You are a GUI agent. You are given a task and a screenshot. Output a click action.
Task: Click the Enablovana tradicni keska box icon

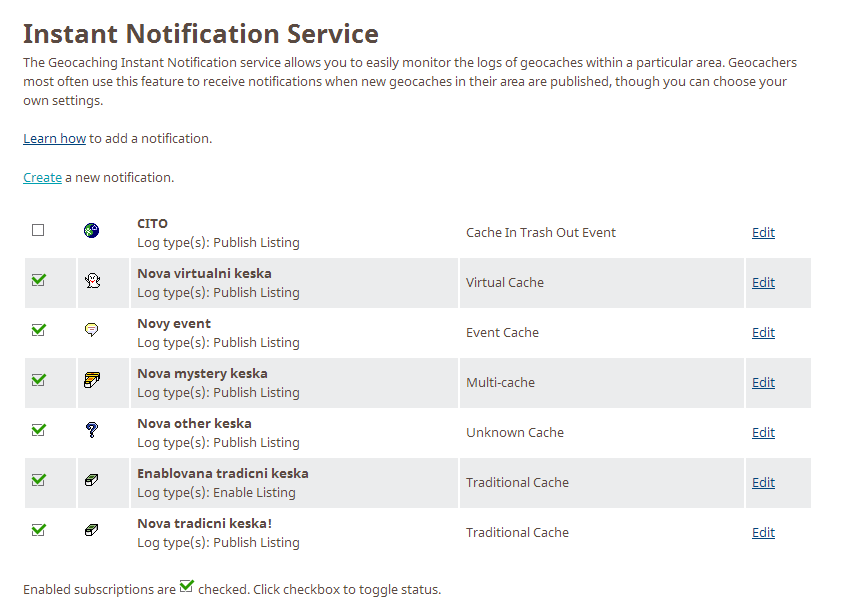point(92,480)
